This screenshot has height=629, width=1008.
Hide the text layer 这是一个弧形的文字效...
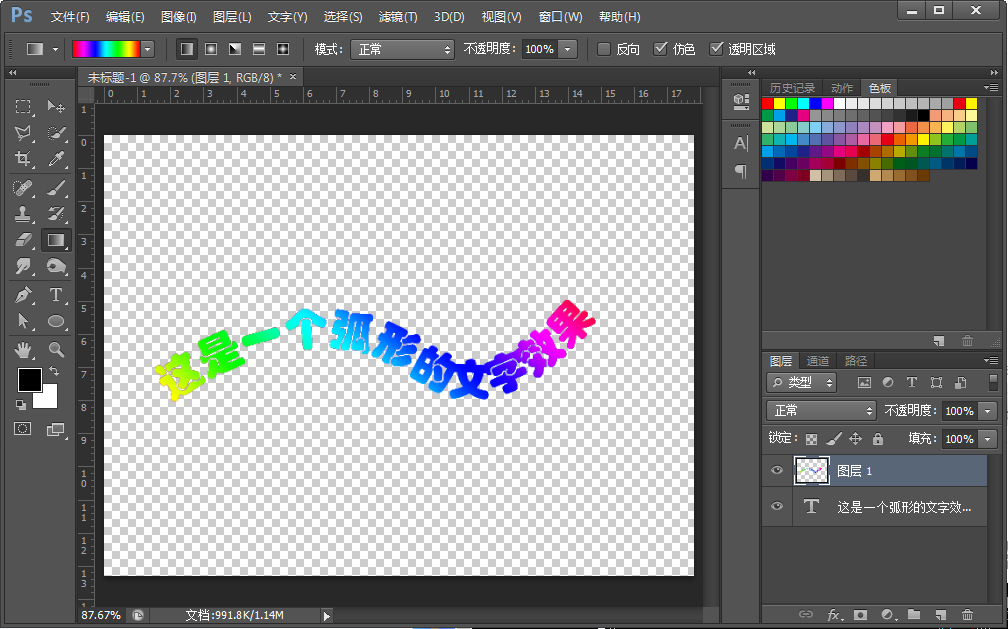click(777, 506)
